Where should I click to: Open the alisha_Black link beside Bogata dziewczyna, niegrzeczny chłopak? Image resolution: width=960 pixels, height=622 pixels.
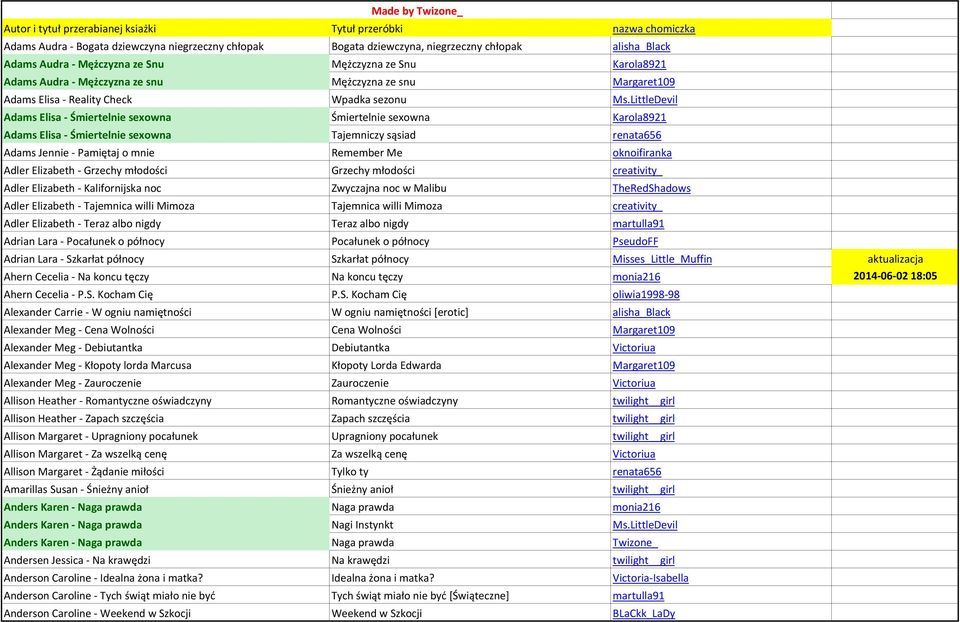(x=641, y=47)
